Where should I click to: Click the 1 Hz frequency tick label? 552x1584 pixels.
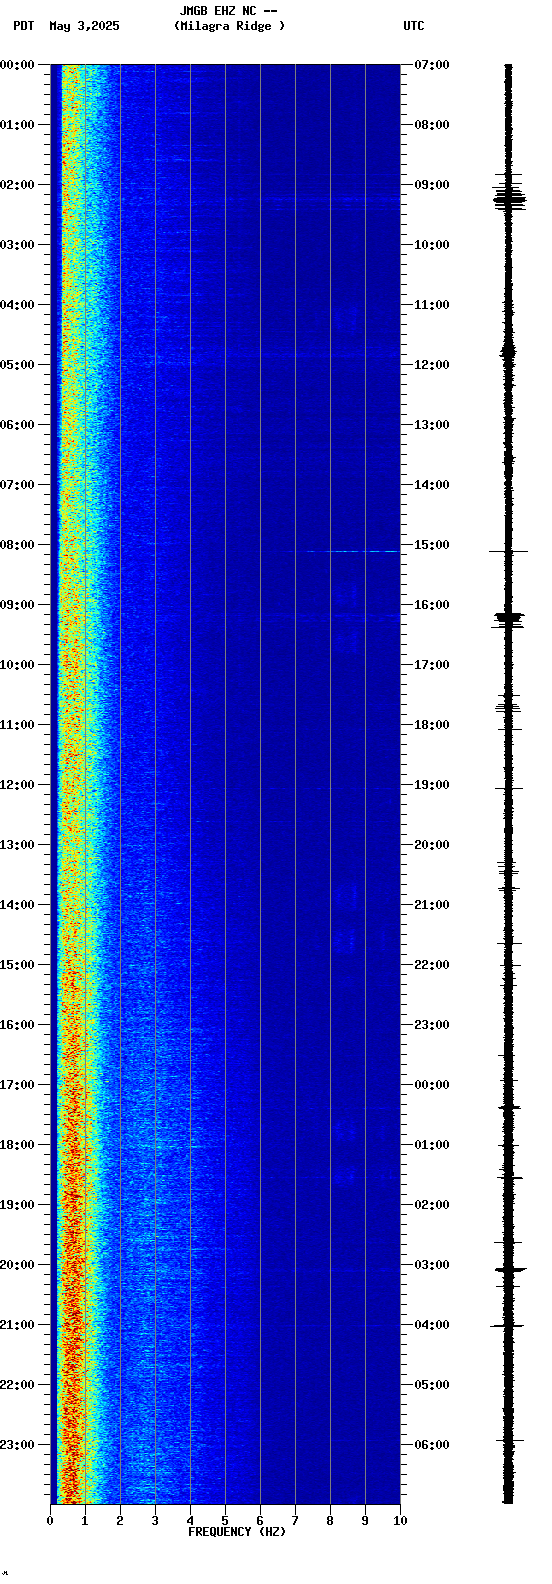(x=85, y=1521)
